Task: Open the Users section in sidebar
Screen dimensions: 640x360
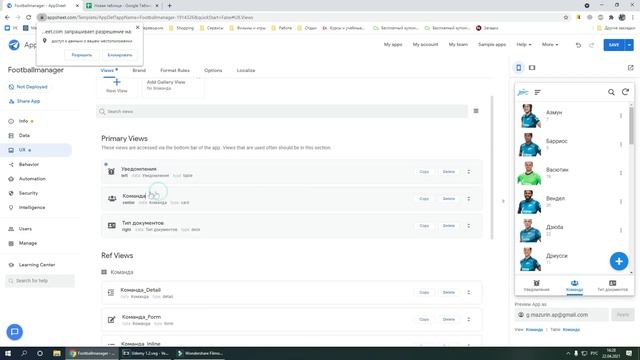Action: tap(25, 229)
